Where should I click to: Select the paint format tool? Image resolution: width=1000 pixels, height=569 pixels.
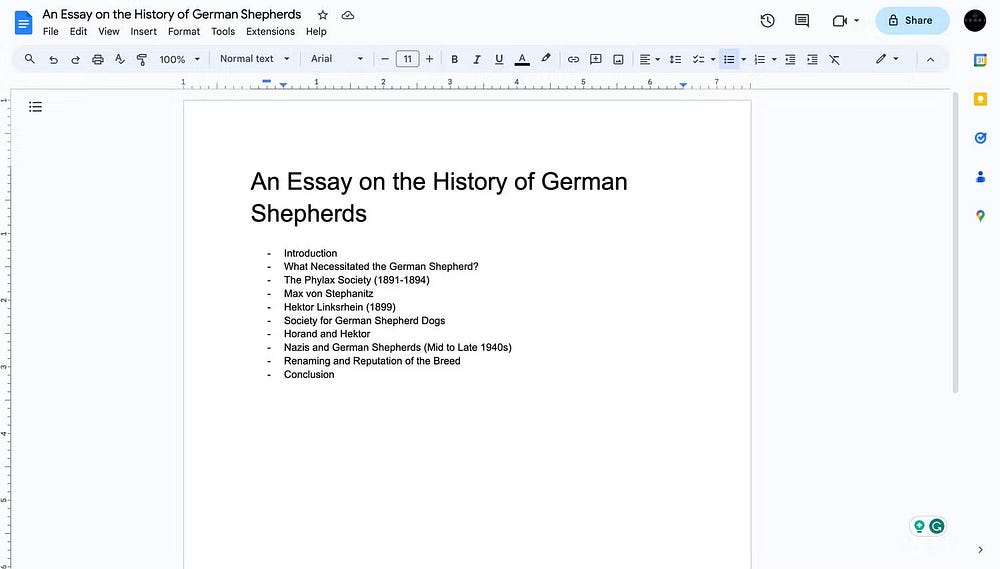pos(141,59)
